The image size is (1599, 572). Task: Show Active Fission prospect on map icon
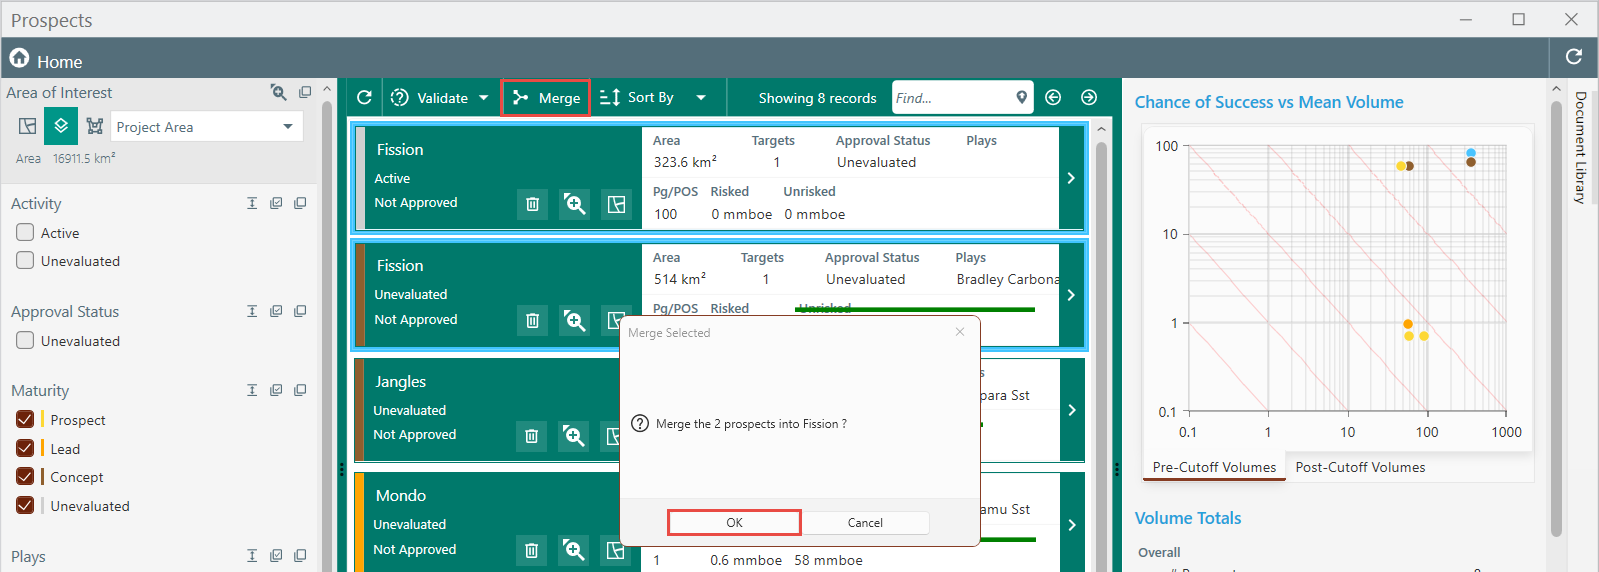[617, 204]
